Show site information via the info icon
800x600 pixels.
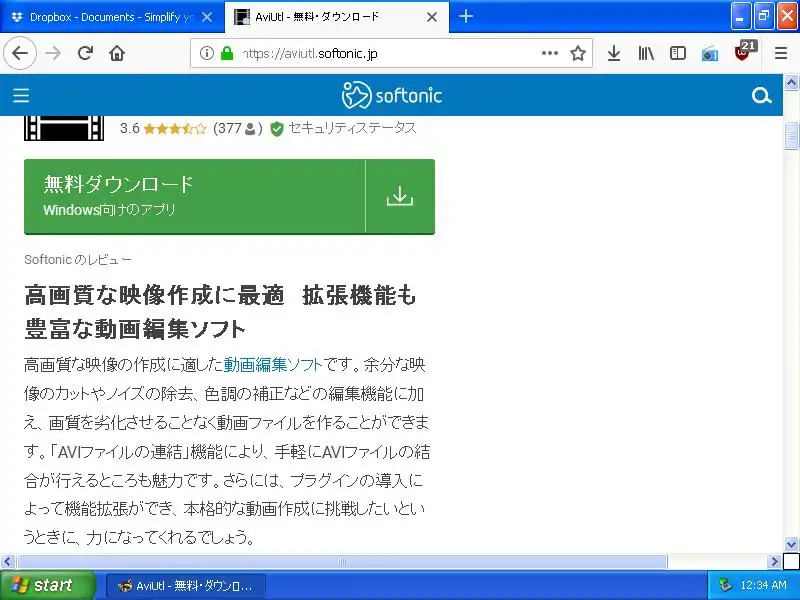coord(206,53)
